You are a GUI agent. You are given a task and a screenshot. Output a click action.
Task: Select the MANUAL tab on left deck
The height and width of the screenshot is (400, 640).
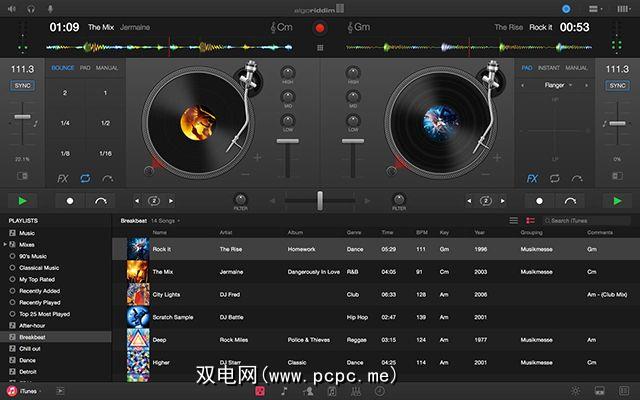tap(107, 68)
